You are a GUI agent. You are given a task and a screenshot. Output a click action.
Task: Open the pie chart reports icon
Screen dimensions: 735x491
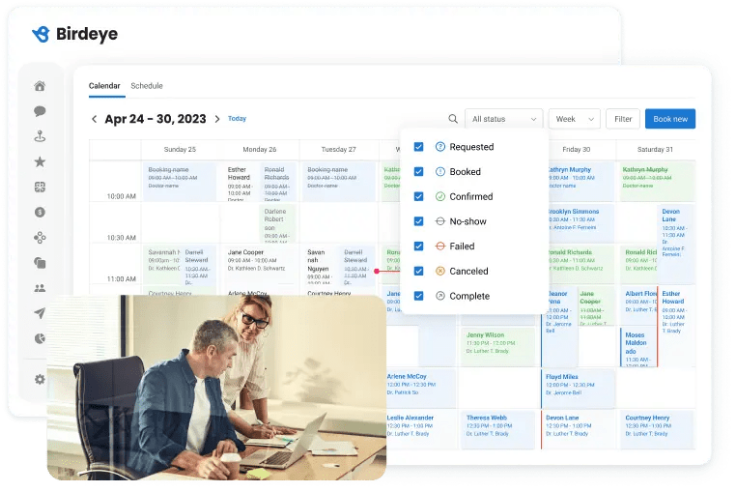click(x=40, y=339)
